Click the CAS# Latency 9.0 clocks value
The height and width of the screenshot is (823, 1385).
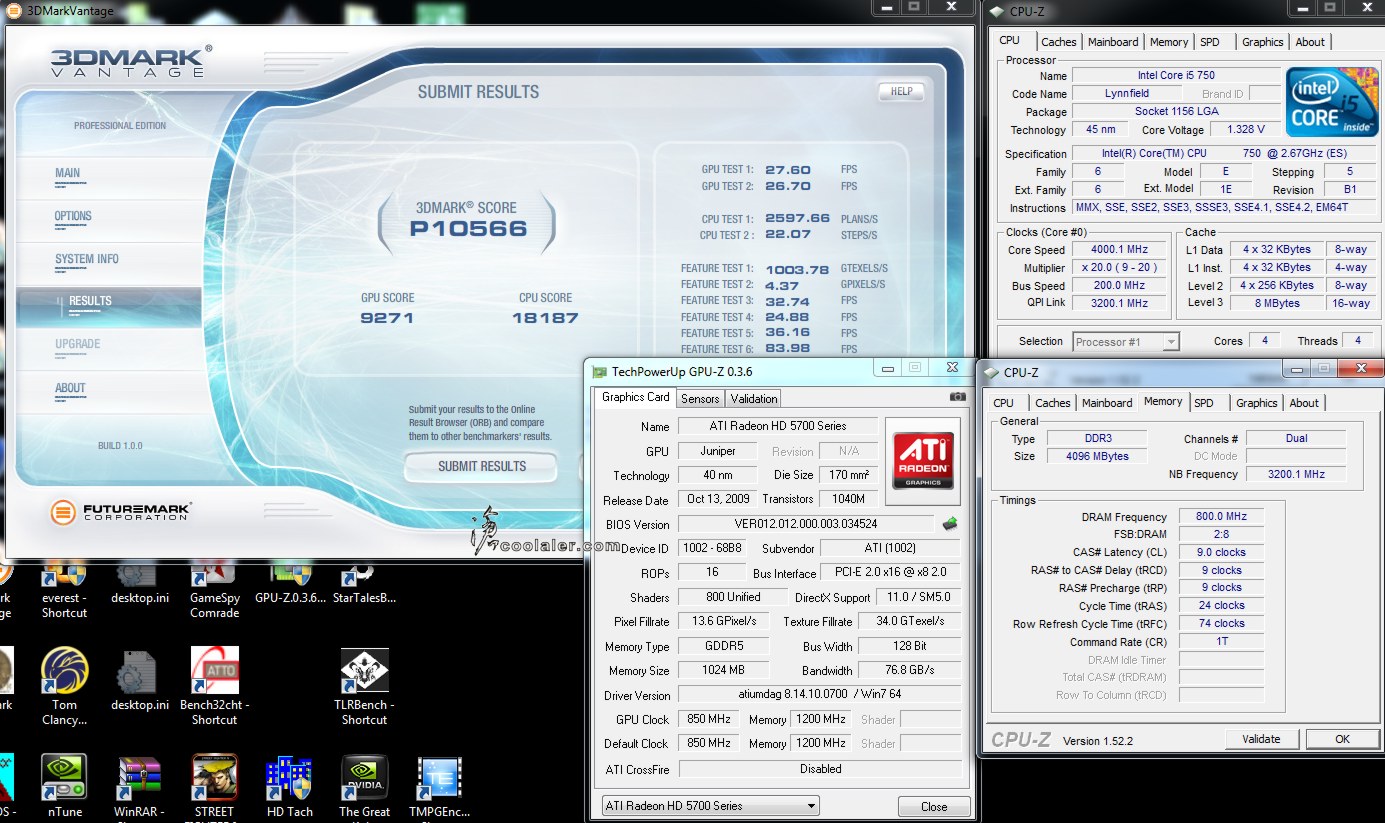1221,552
